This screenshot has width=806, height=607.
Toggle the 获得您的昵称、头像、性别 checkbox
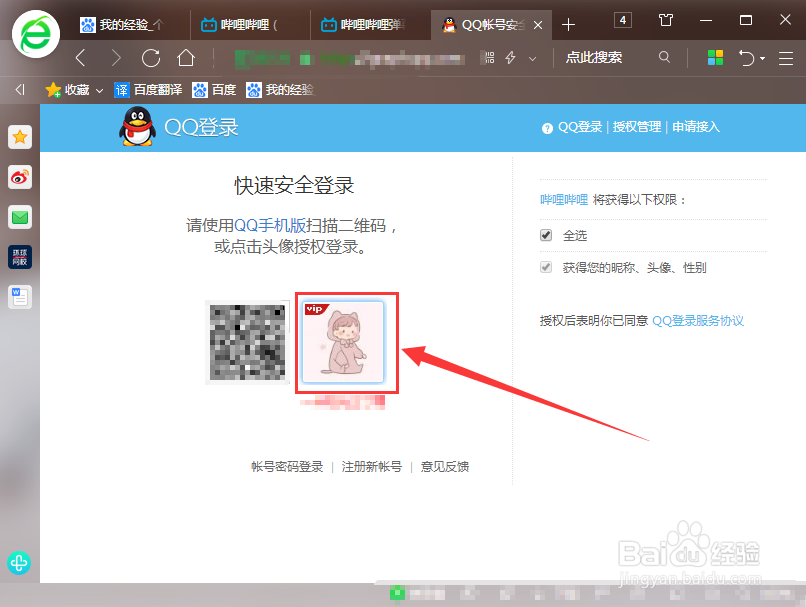click(546, 267)
